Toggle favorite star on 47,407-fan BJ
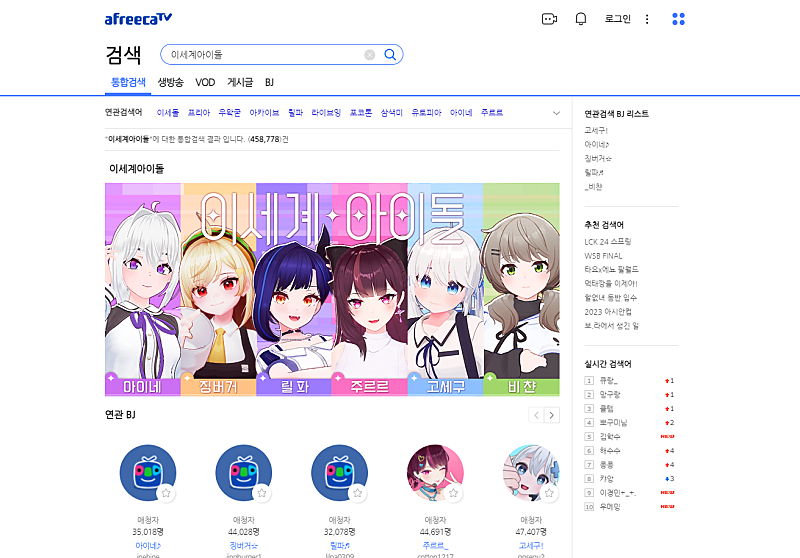 [549, 493]
